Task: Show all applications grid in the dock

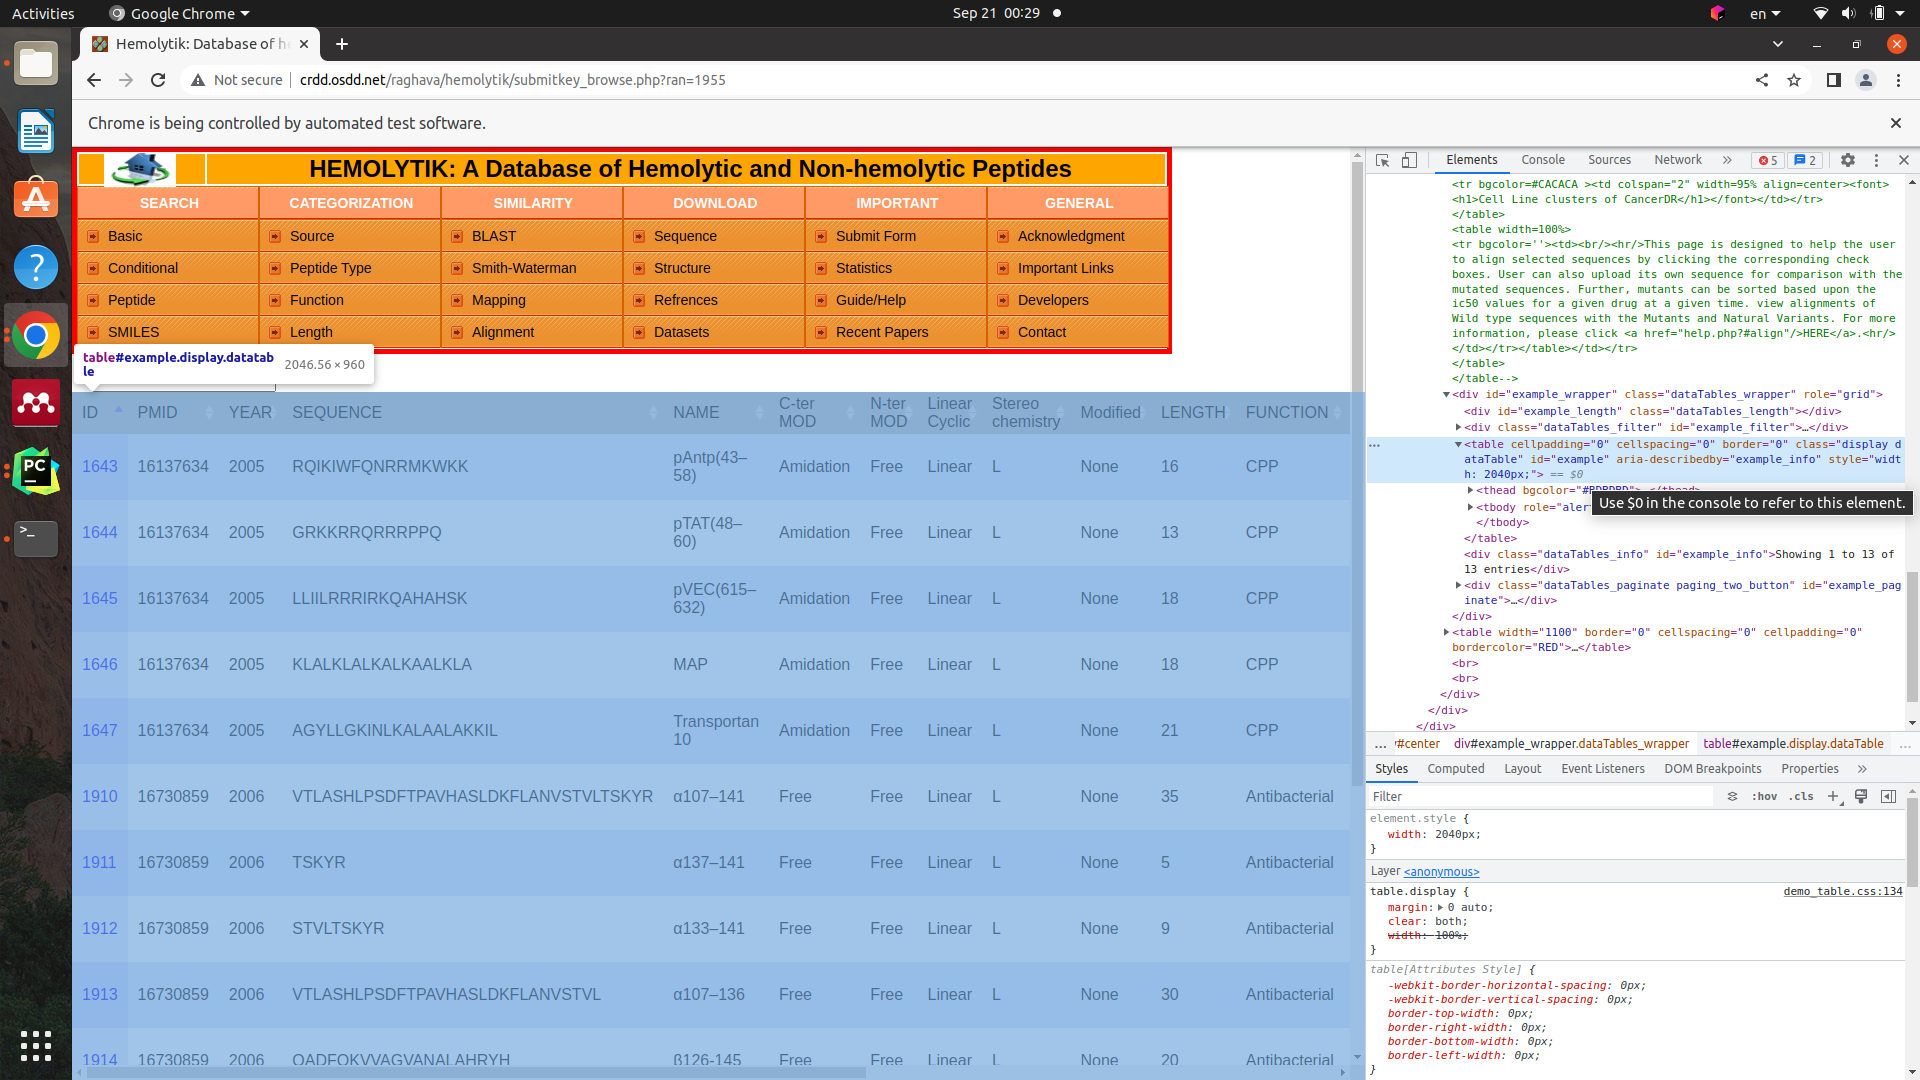Action: (36, 1046)
